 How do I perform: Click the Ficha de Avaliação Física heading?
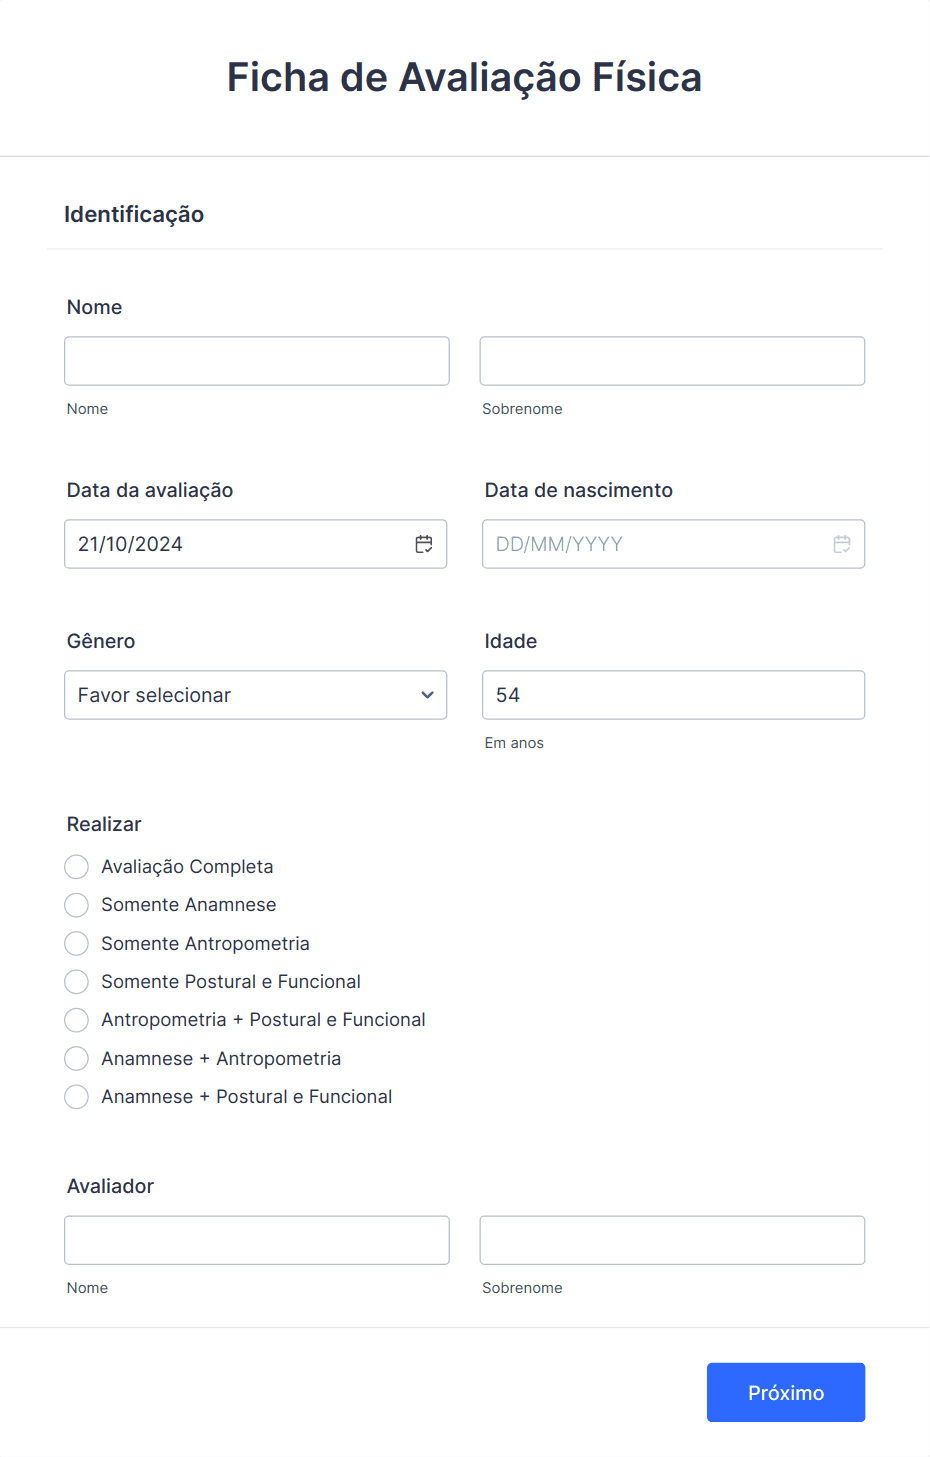pyautogui.click(x=465, y=78)
